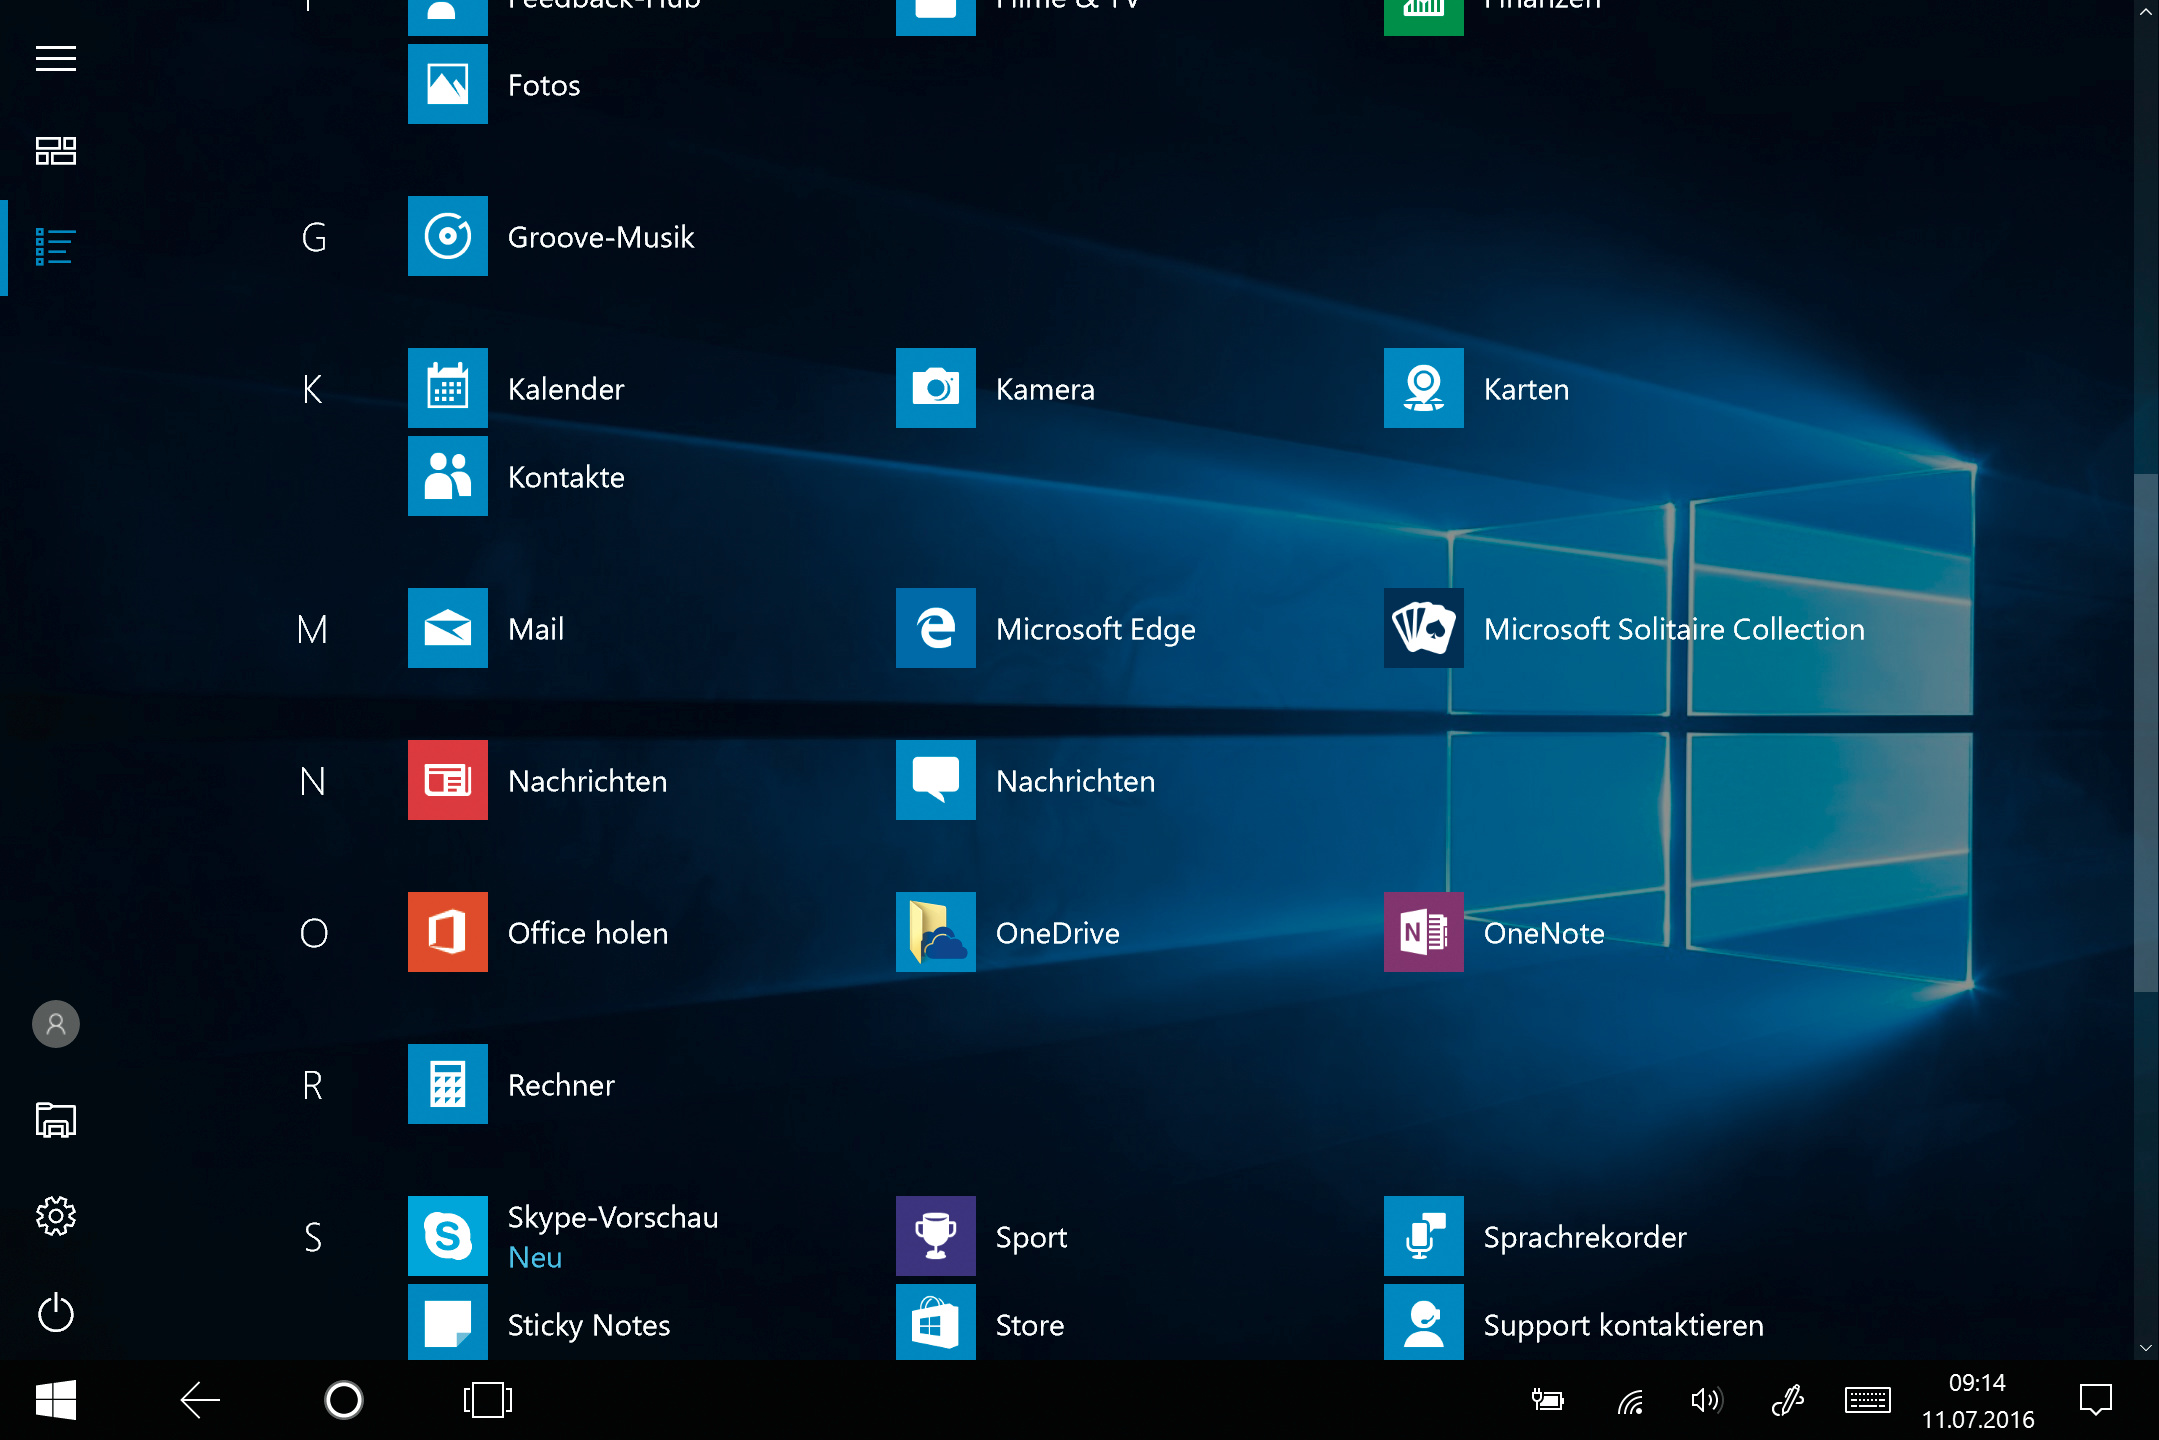Viewport: 2159px width, 1440px height.
Task: Launch Skype-Vorschau app
Action: tap(447, 1236)
